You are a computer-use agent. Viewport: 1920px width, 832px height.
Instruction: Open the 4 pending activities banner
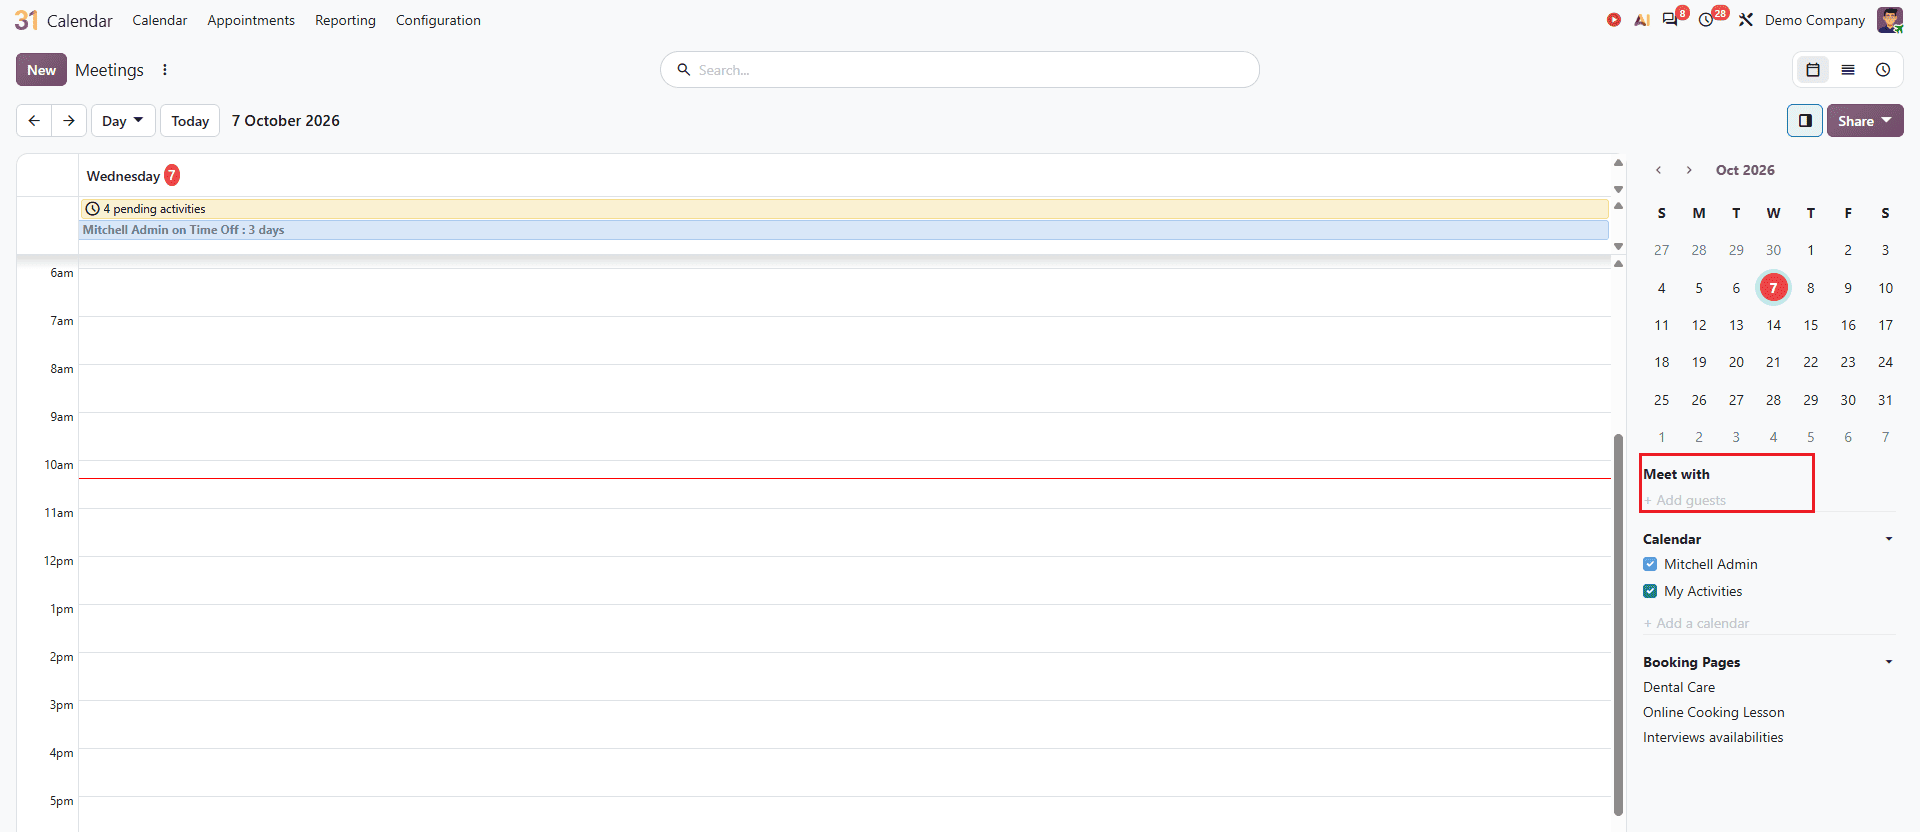tap(844, 209)
